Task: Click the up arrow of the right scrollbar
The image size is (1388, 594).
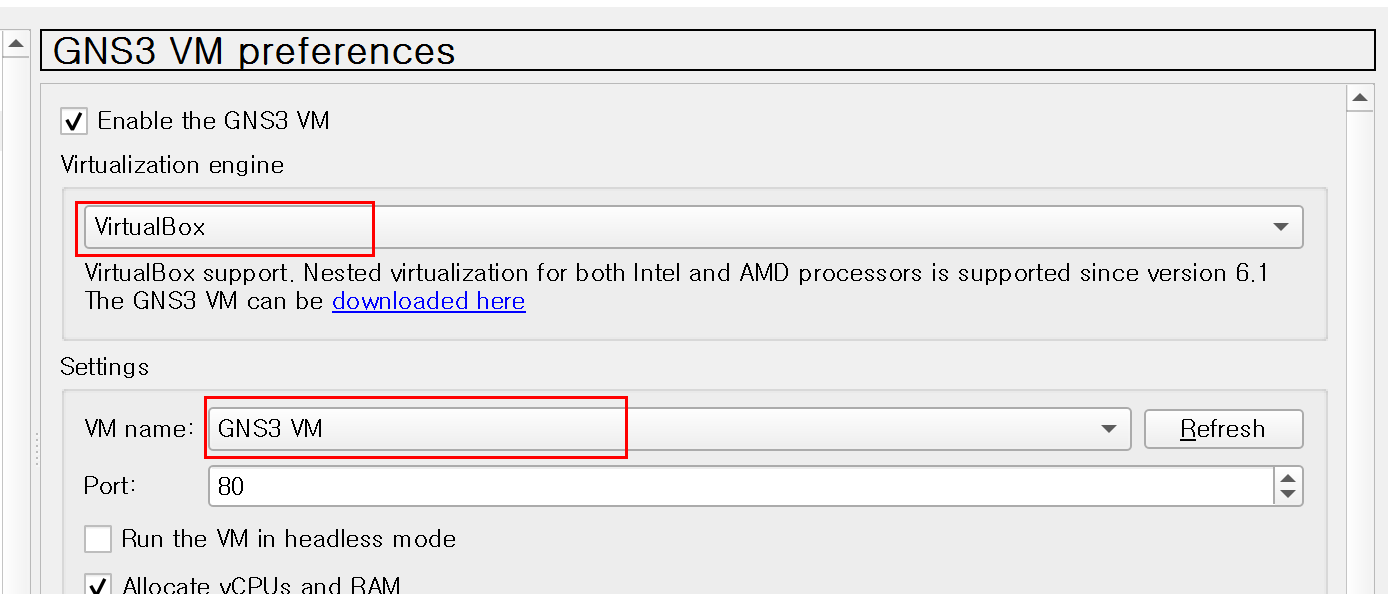Action: [1362, 97]
